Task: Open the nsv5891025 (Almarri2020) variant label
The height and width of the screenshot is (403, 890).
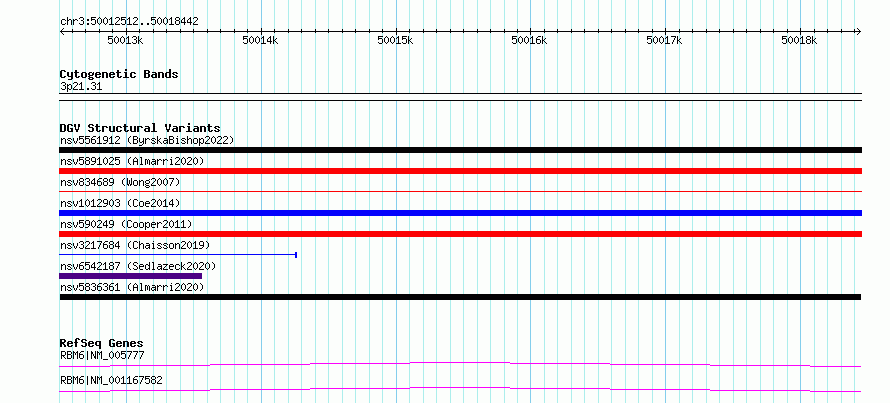Action: [x=132, y=161]
